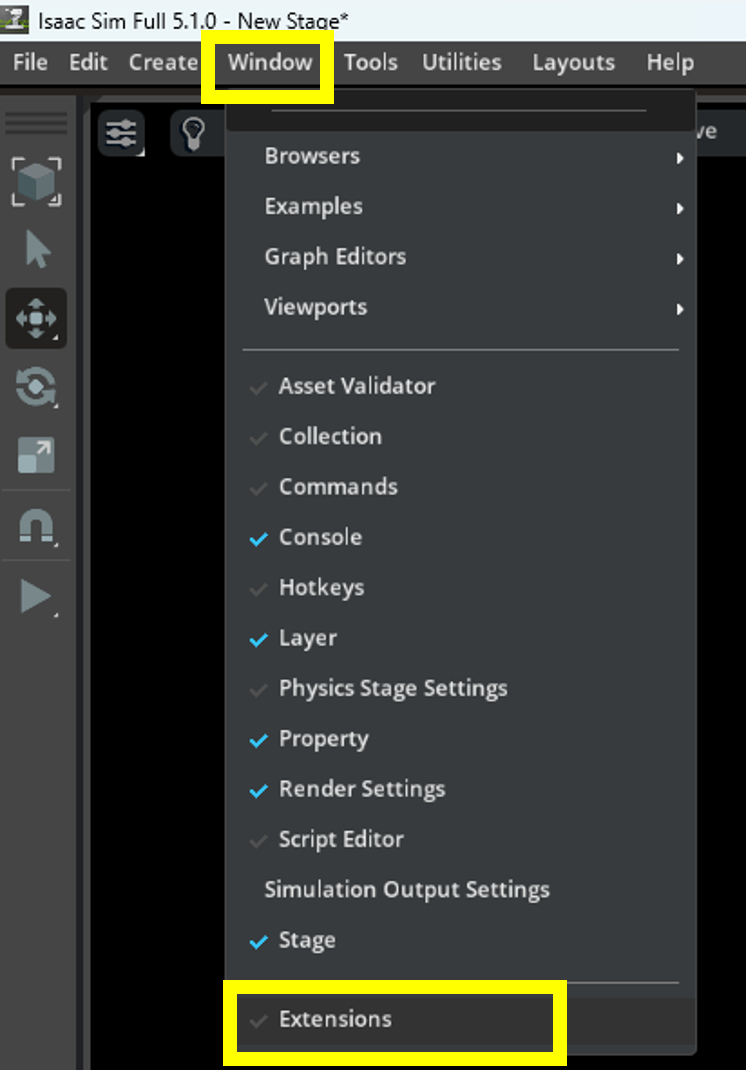Open the Create menu

[164, 62]
